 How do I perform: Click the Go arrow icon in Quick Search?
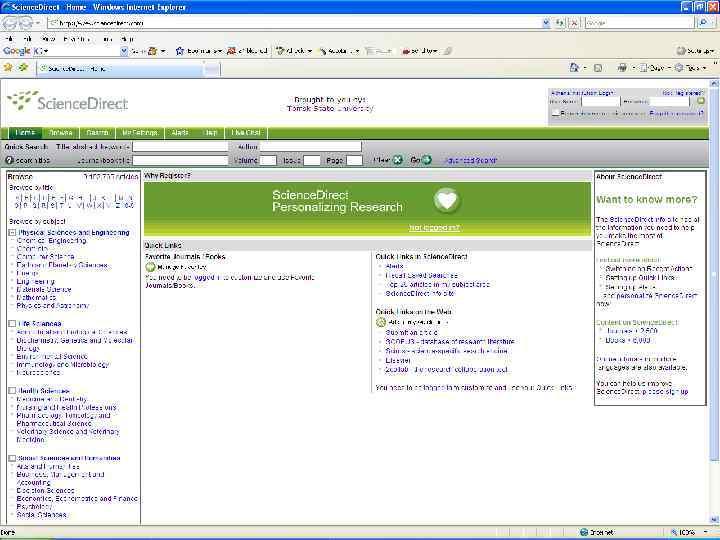pyautogui.click(x=427, y=160)
